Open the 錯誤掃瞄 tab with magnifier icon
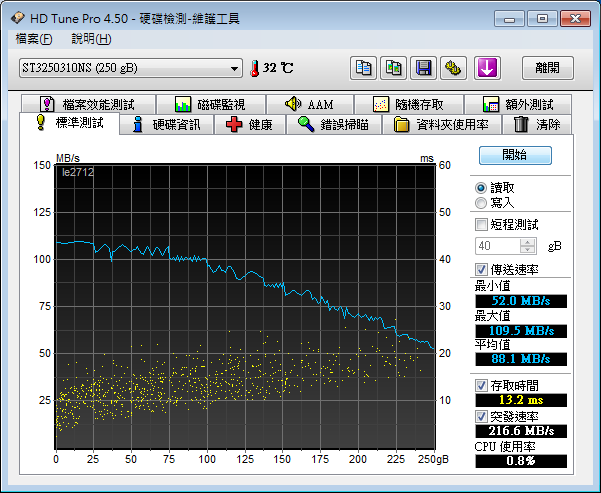The height and width of the screenshot is (493, 601). coord(333,125)
